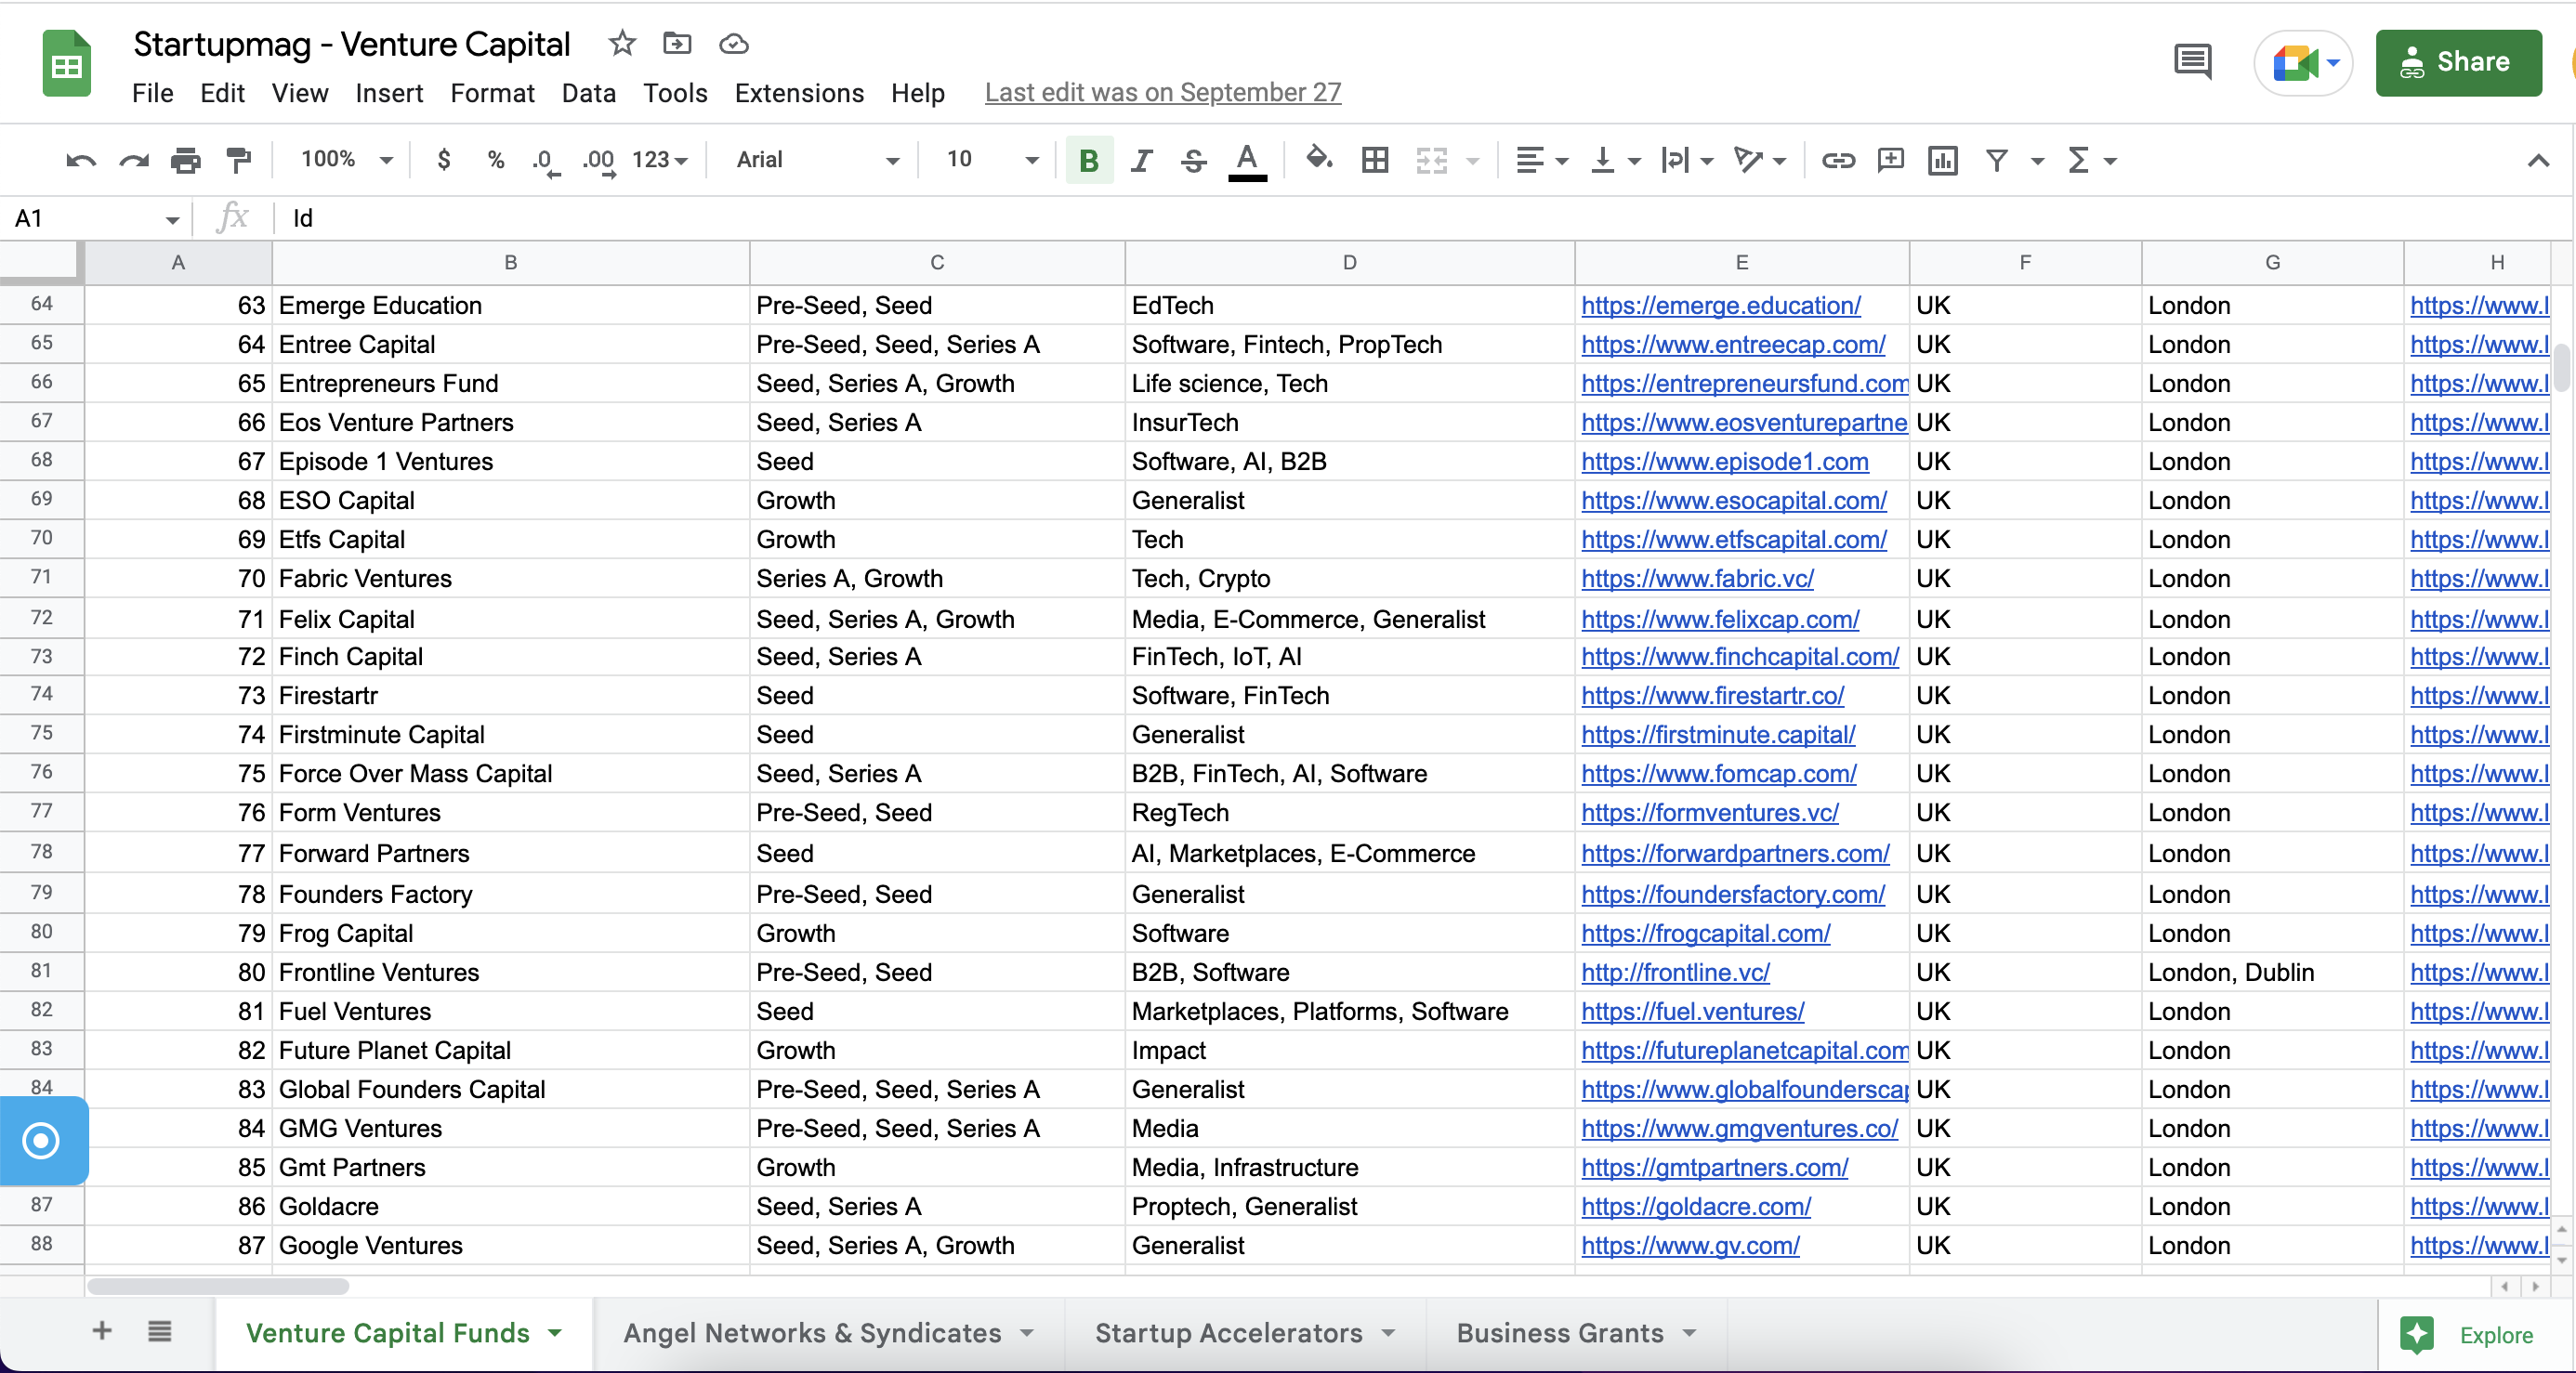Image resolution: width=2576 pixels, height=1373 pixels.
Task: Click the insert chart icon
Action: click(1942, 160)
